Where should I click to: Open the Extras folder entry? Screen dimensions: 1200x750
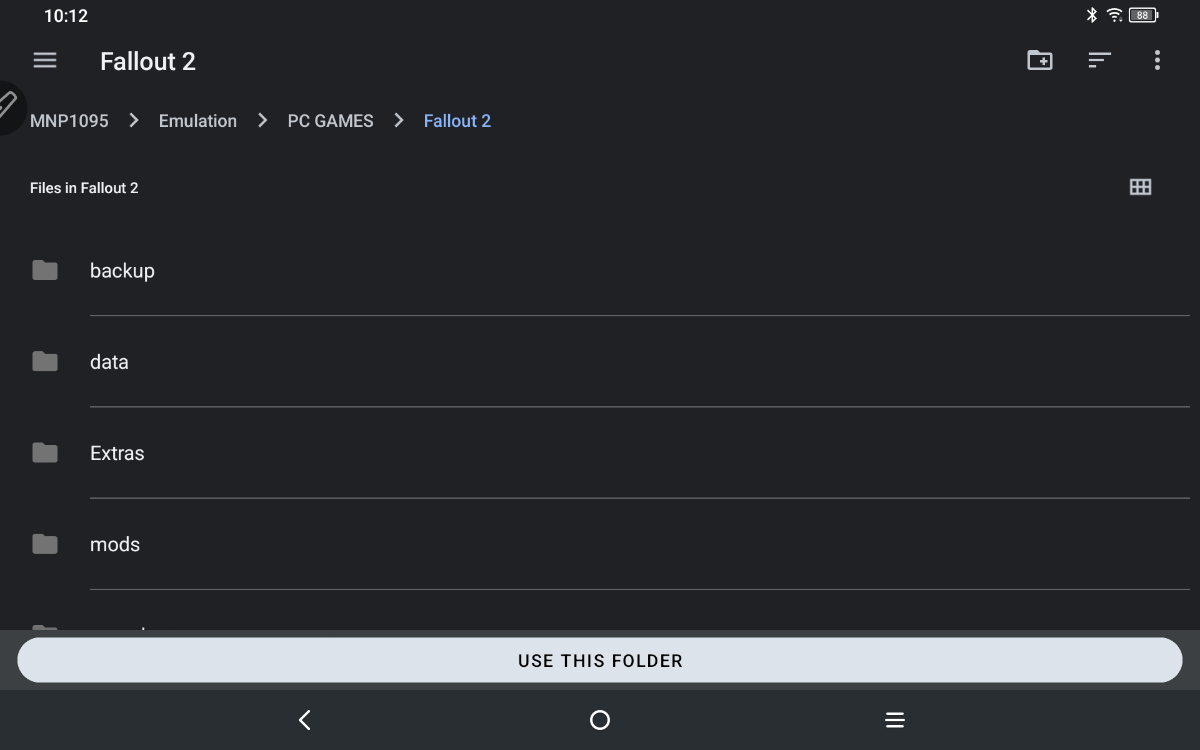point(117,452)
